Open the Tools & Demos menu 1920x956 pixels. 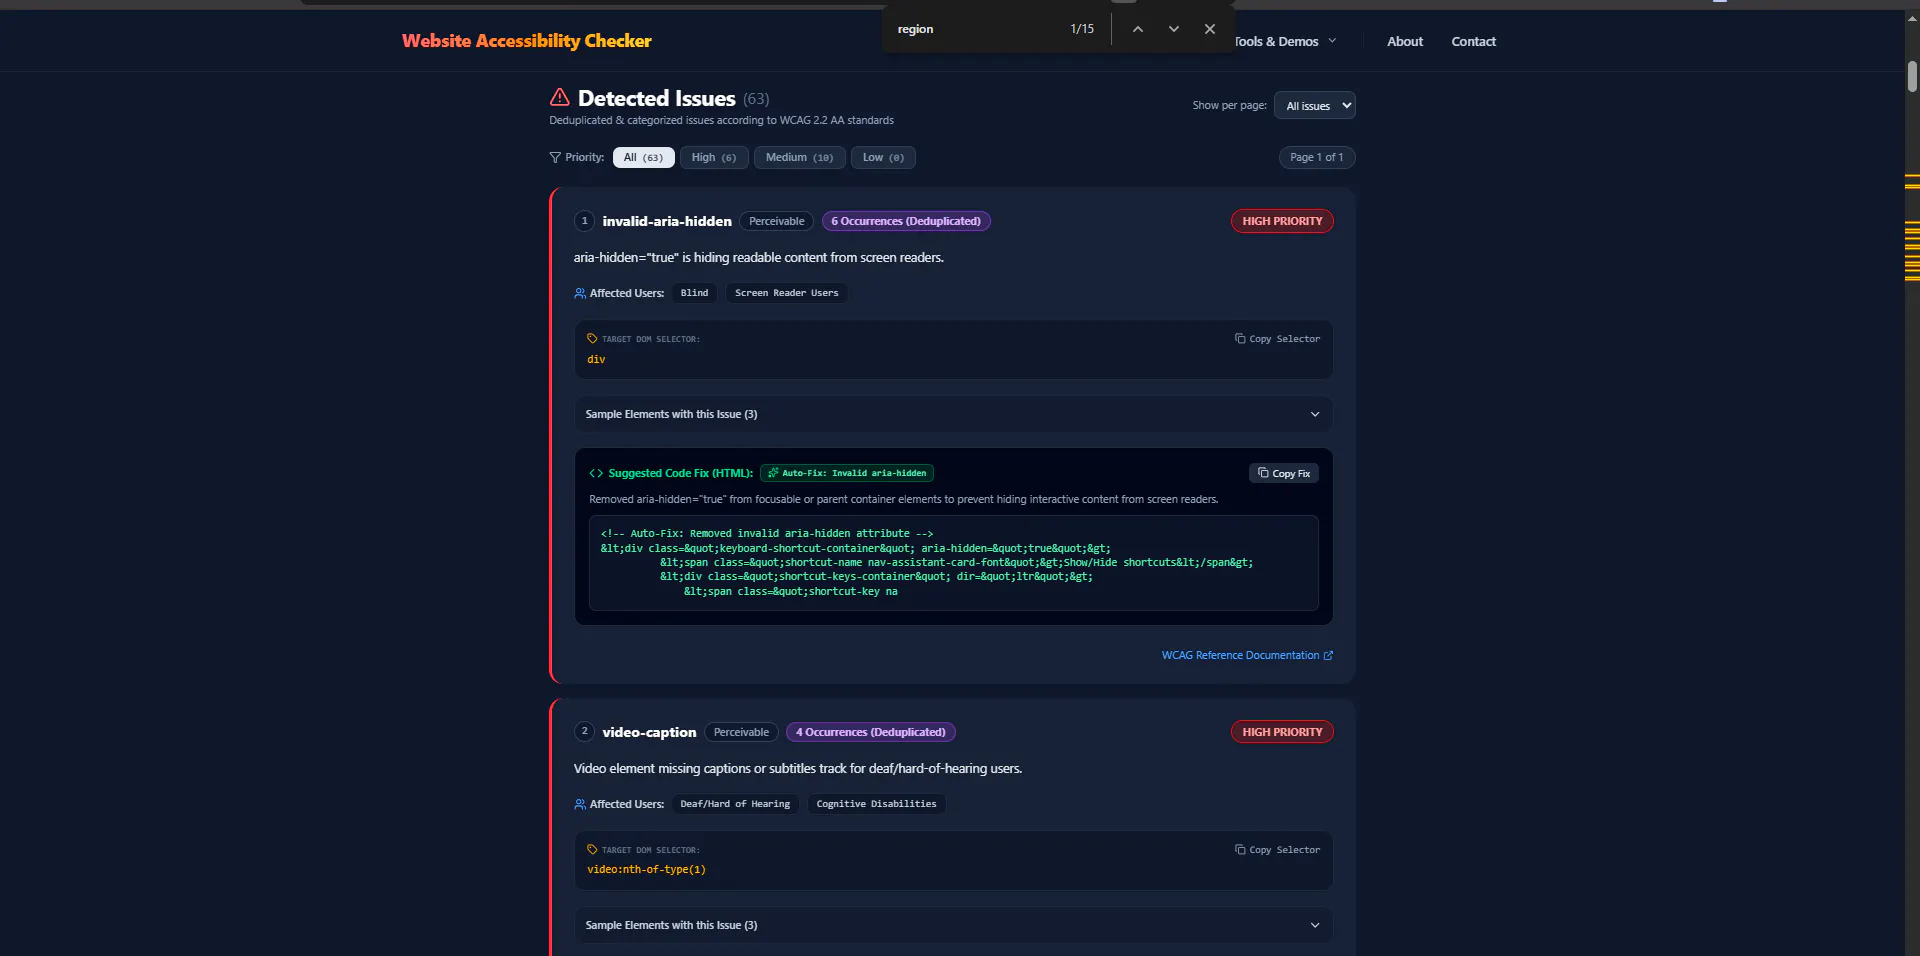click(x=1284, y=41)
